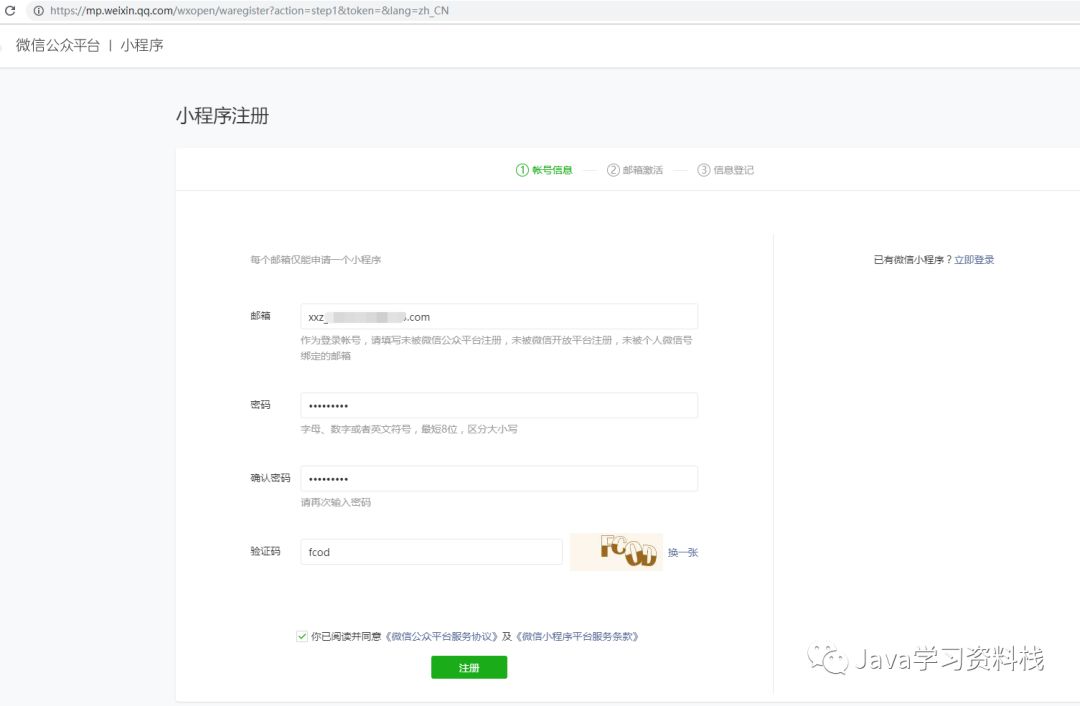Click the text 已有微信小程序？
This screenshot has width=1080, height=706.
pyautogui.click(x=913, y=260)
